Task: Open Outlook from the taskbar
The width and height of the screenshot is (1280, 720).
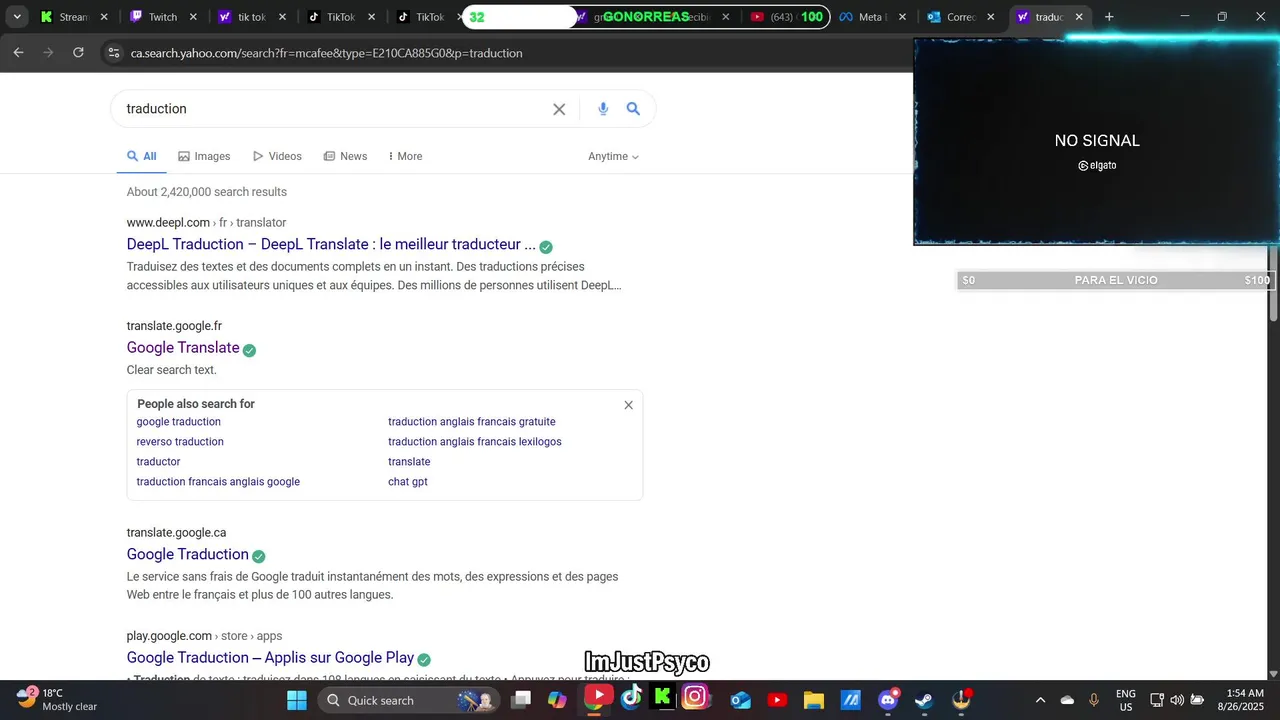Action: click(741, 700)
